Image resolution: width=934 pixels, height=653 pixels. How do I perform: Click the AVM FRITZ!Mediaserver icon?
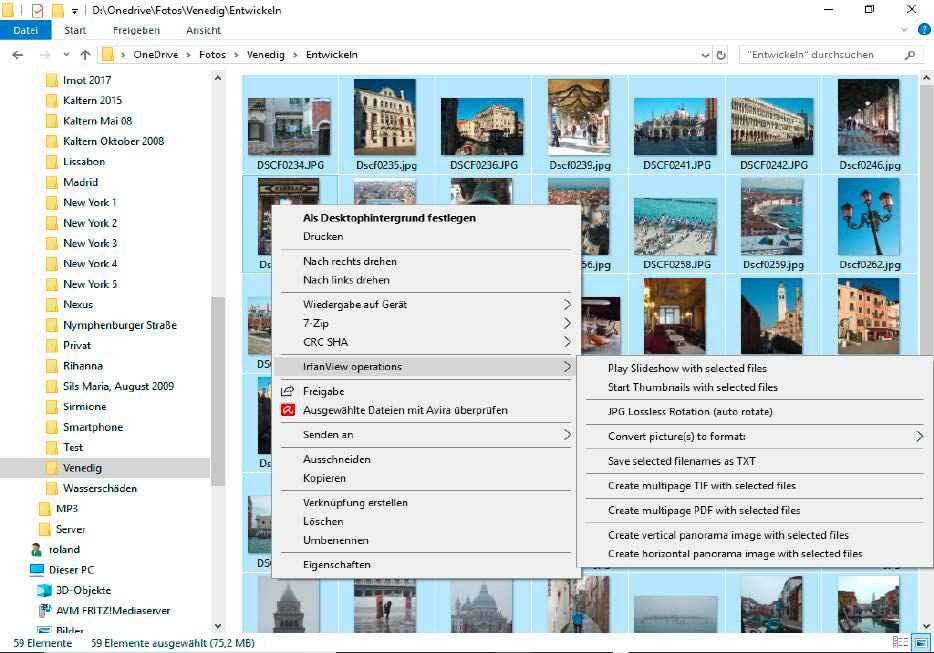[x=44, y=610]
